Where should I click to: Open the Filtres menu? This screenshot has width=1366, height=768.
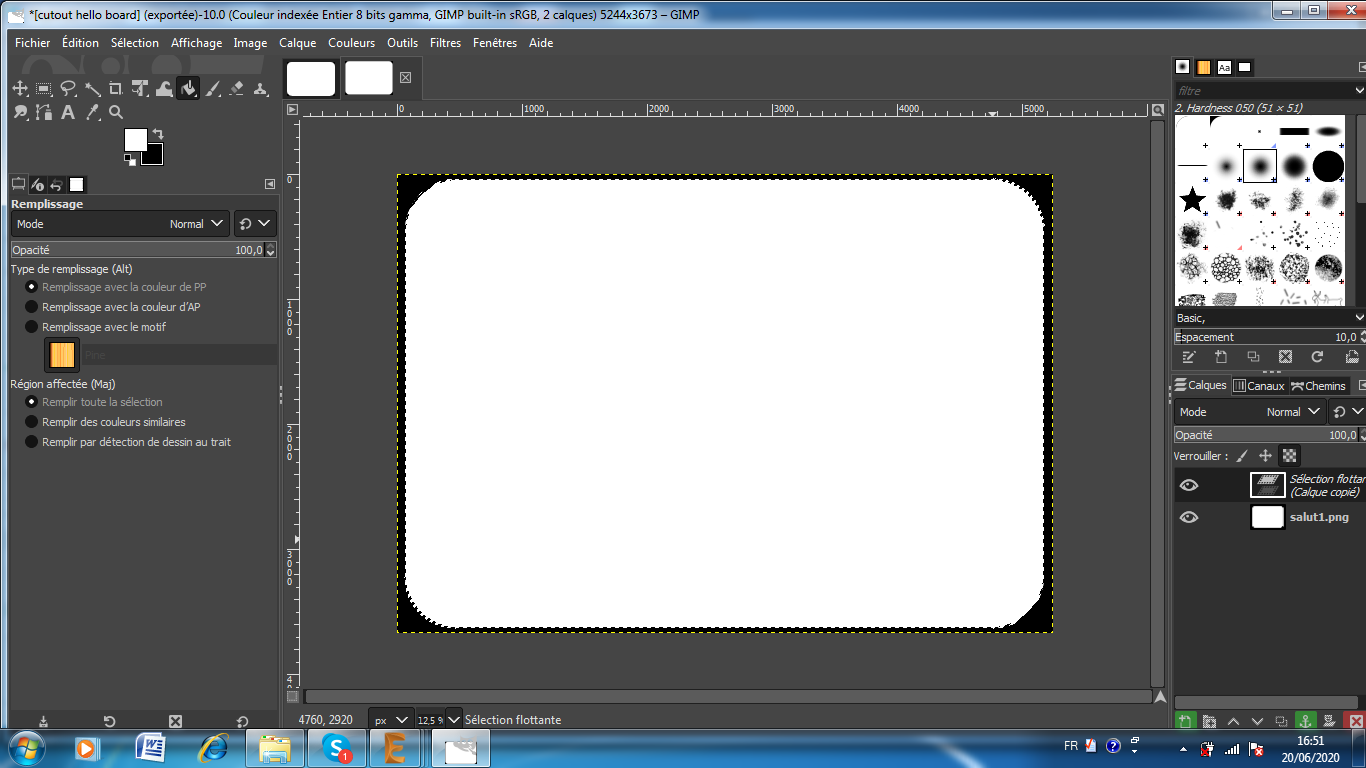click(445, 43)
